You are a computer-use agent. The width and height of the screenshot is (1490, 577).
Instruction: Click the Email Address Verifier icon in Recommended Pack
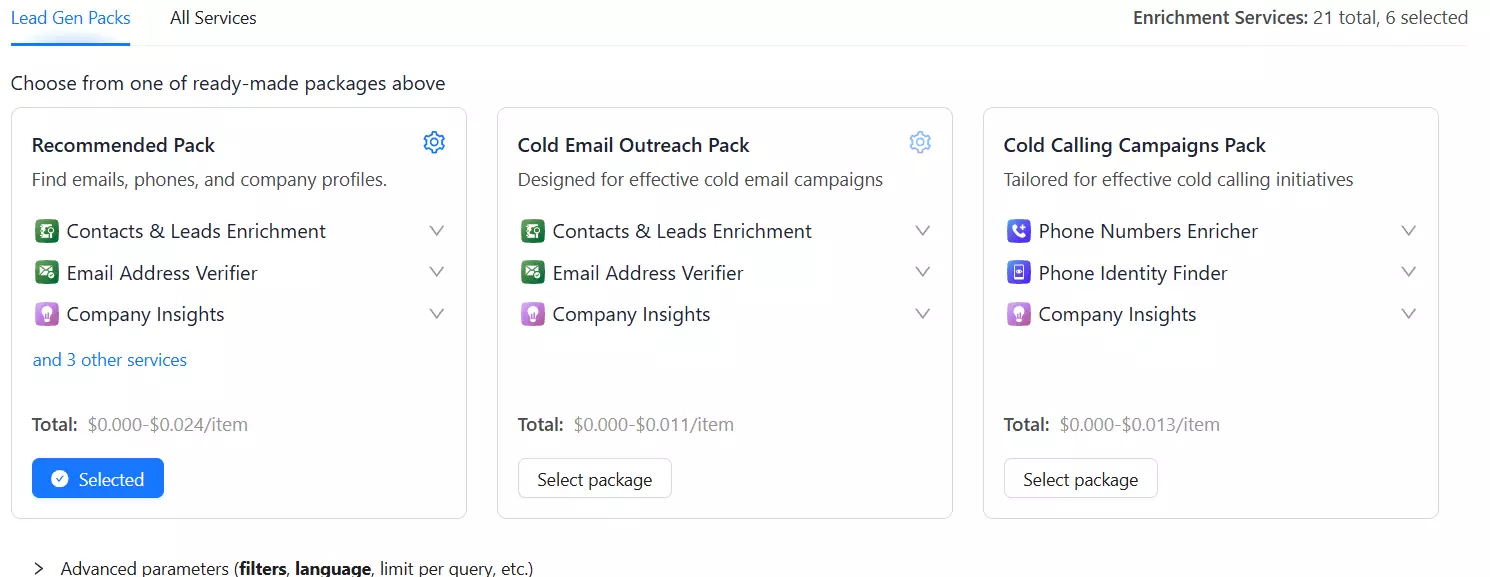click(x=47, y=272)
